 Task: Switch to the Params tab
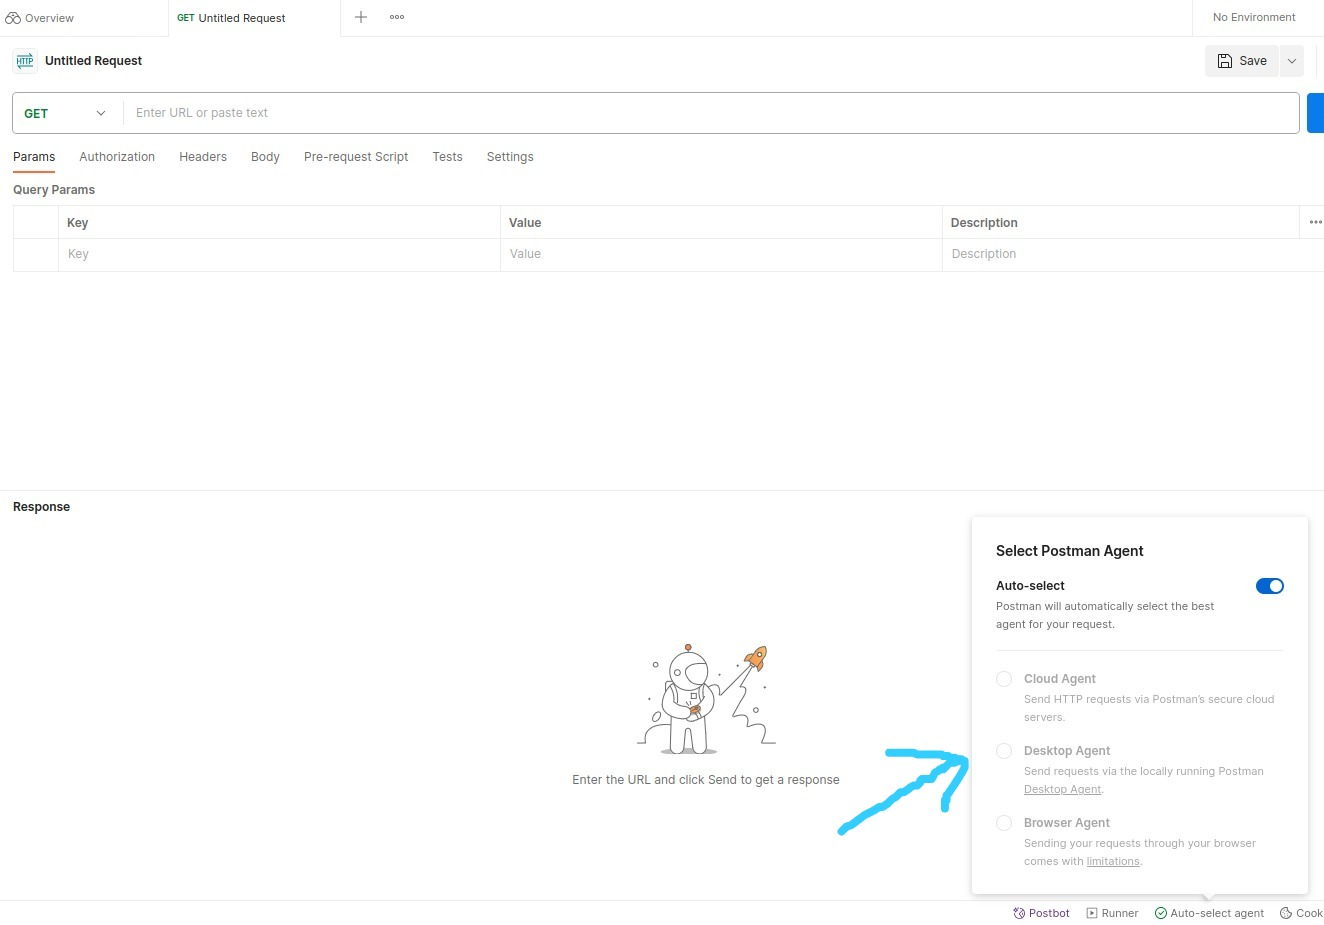[x=34, y=157]
